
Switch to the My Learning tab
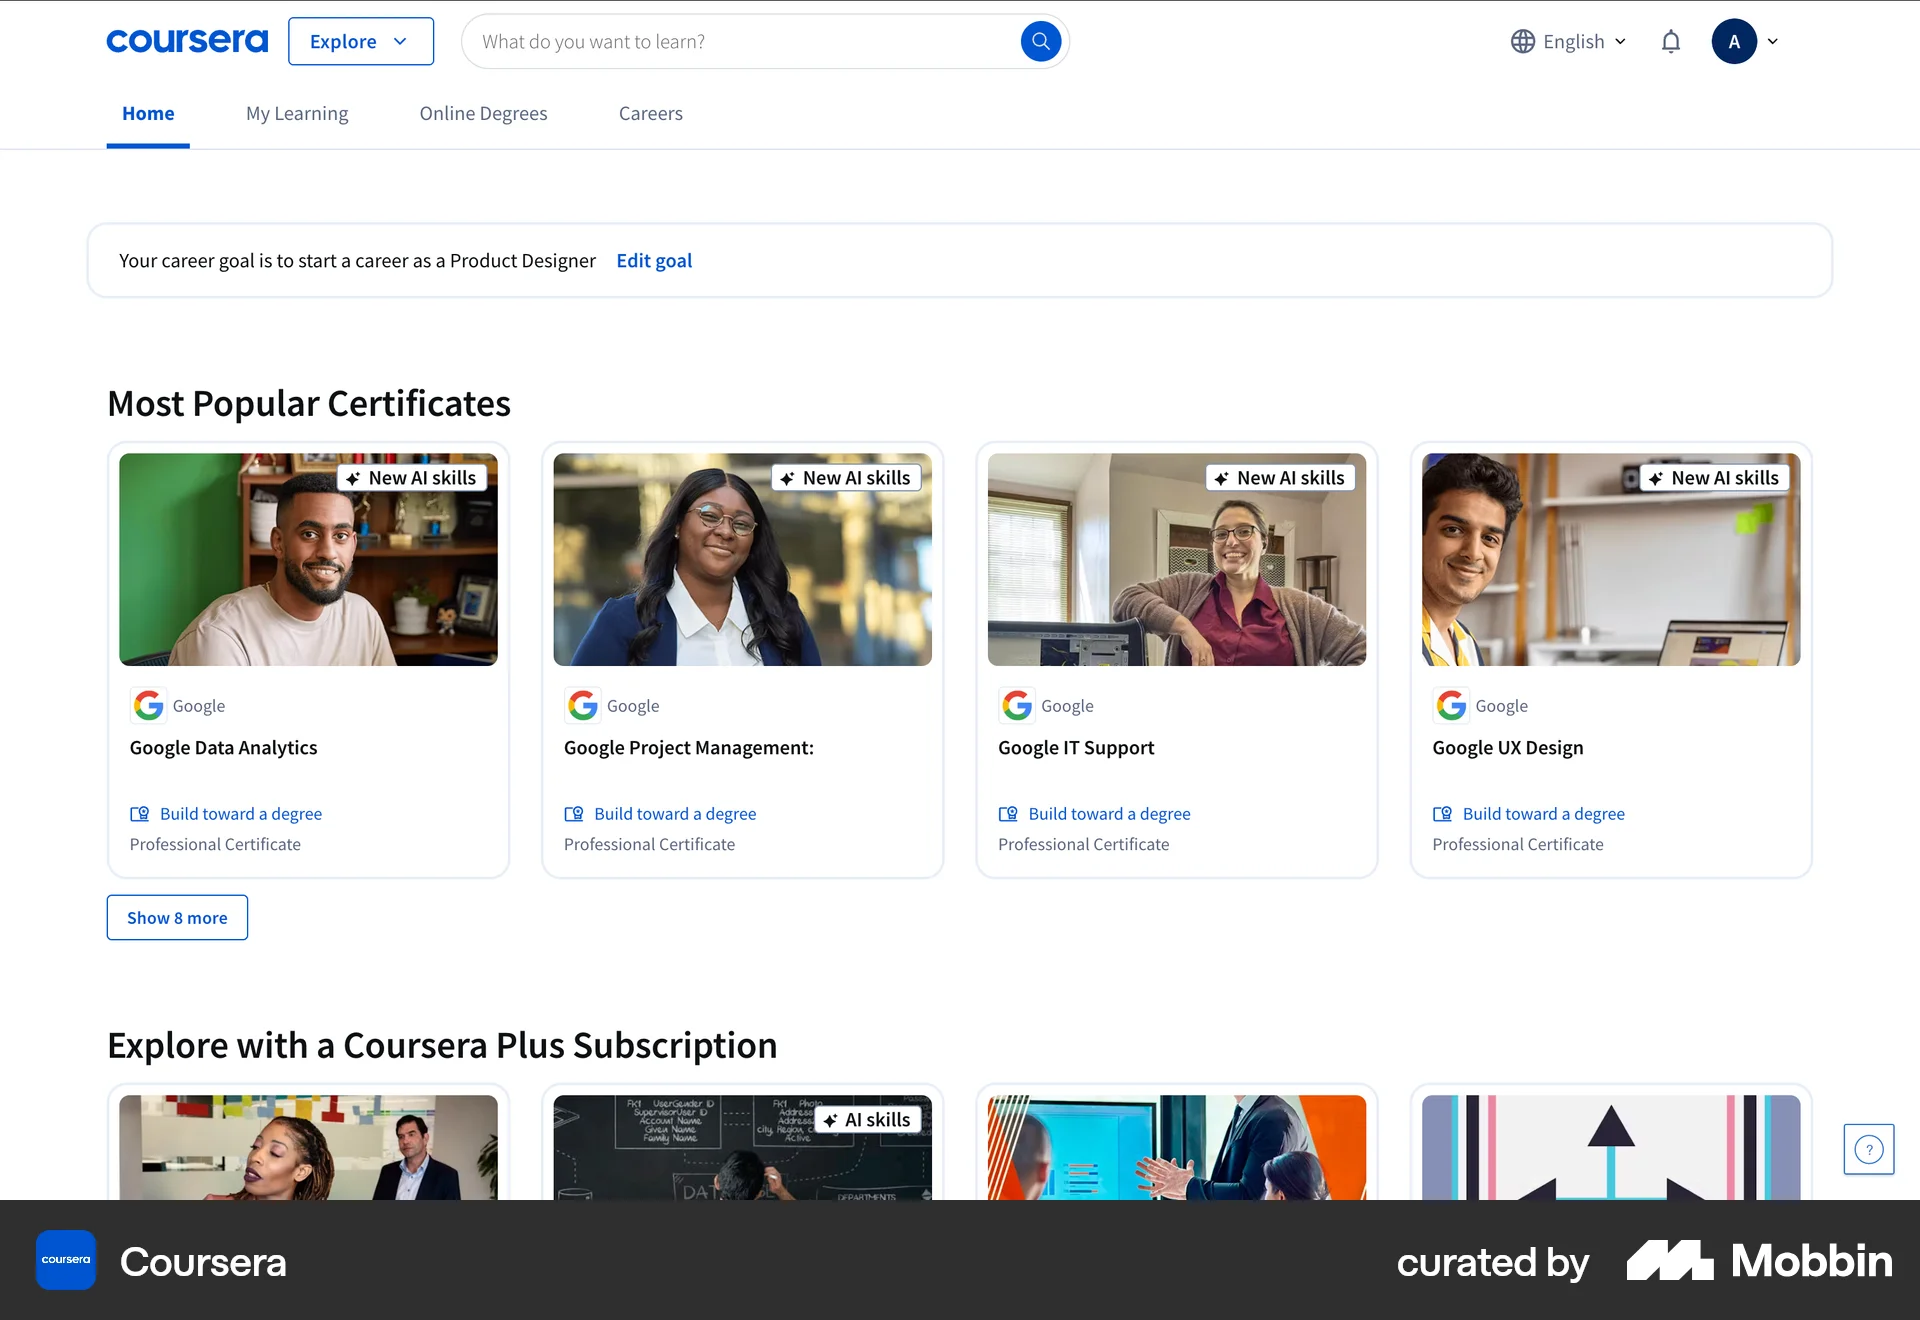point(296,113)
